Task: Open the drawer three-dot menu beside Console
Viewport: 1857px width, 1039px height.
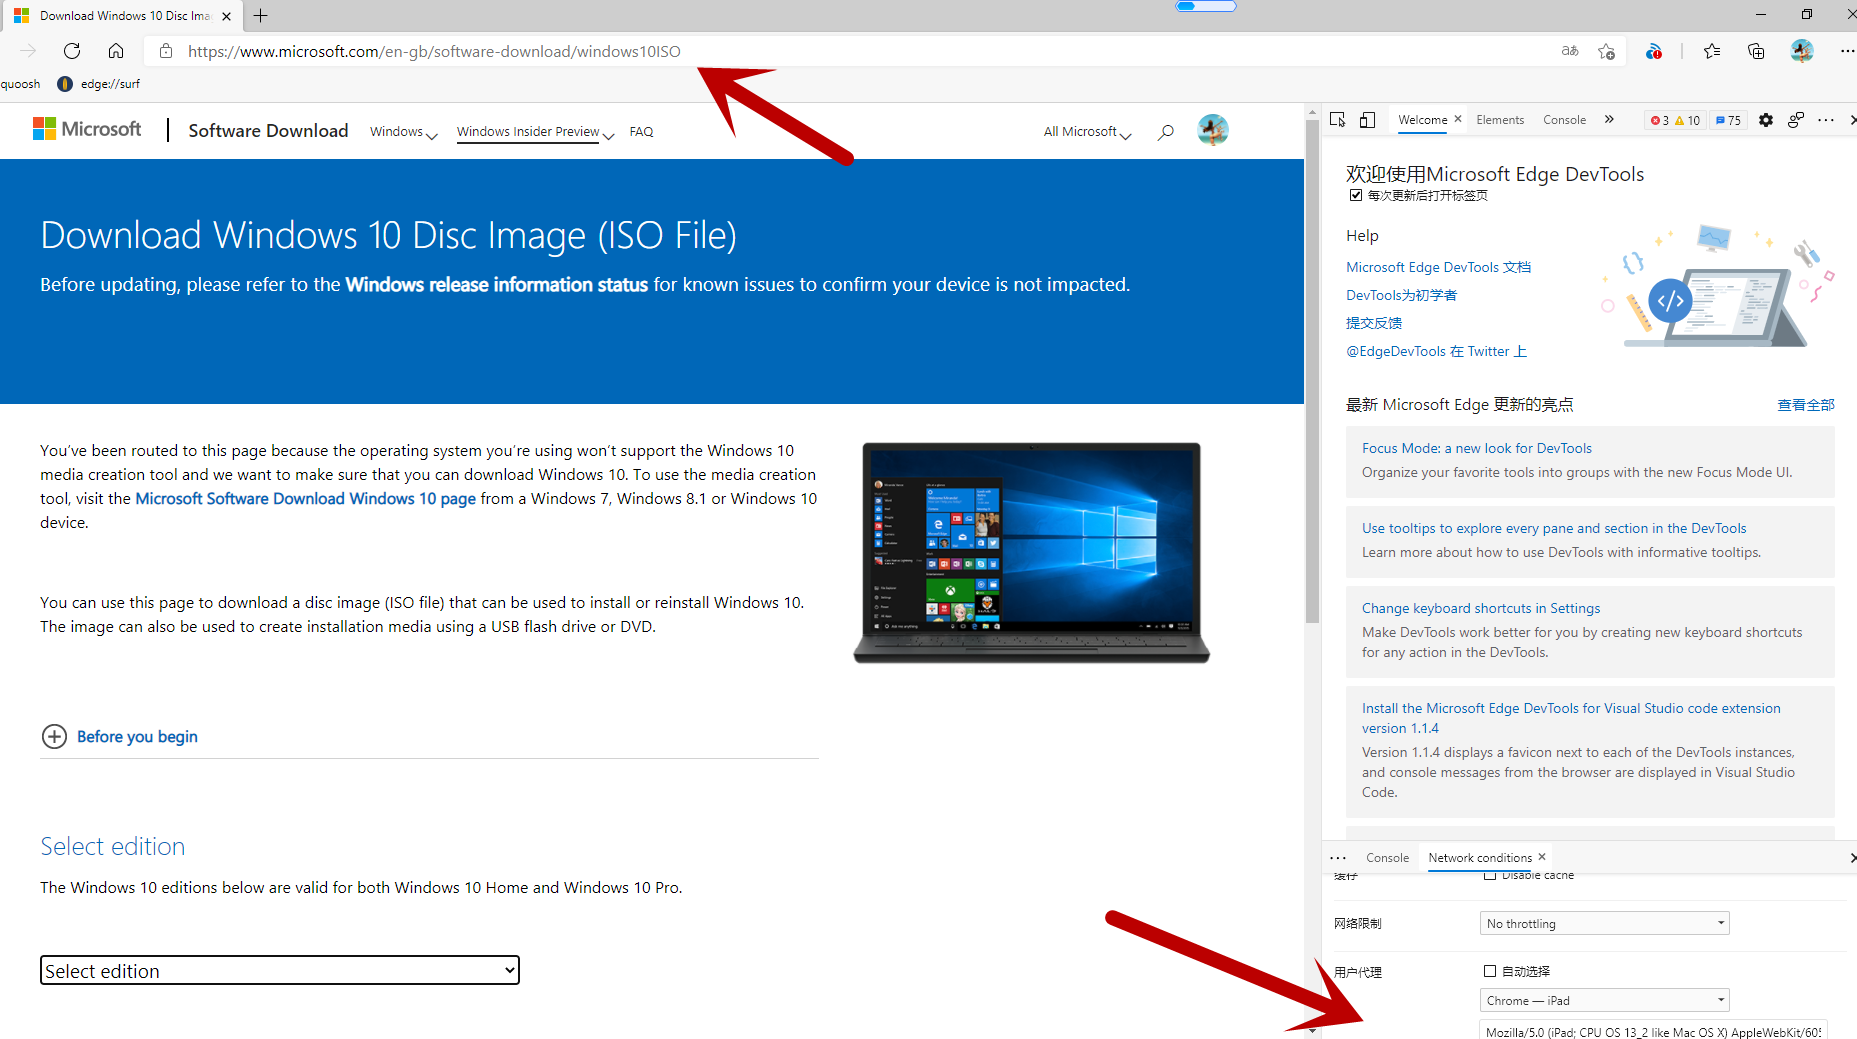Action: click(x=1338, y=858)
